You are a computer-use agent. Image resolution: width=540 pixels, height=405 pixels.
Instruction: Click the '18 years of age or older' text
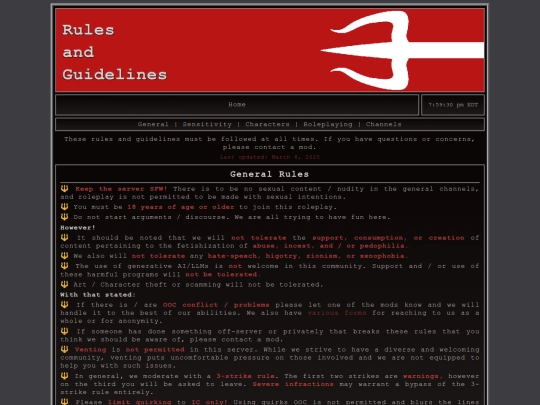click(181, 207)
